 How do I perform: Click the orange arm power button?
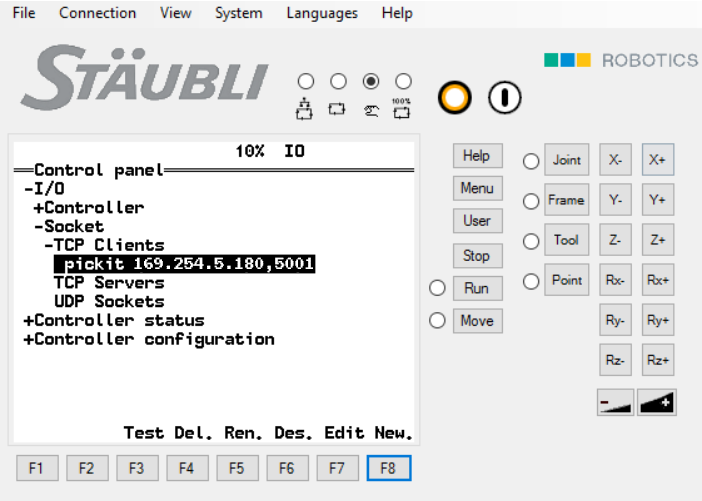(x=454, y=98)
